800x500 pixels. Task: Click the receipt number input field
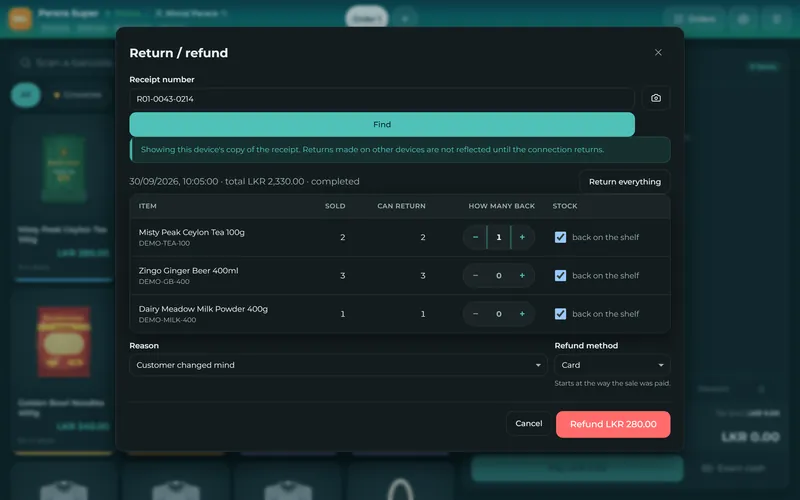point(382,99)
